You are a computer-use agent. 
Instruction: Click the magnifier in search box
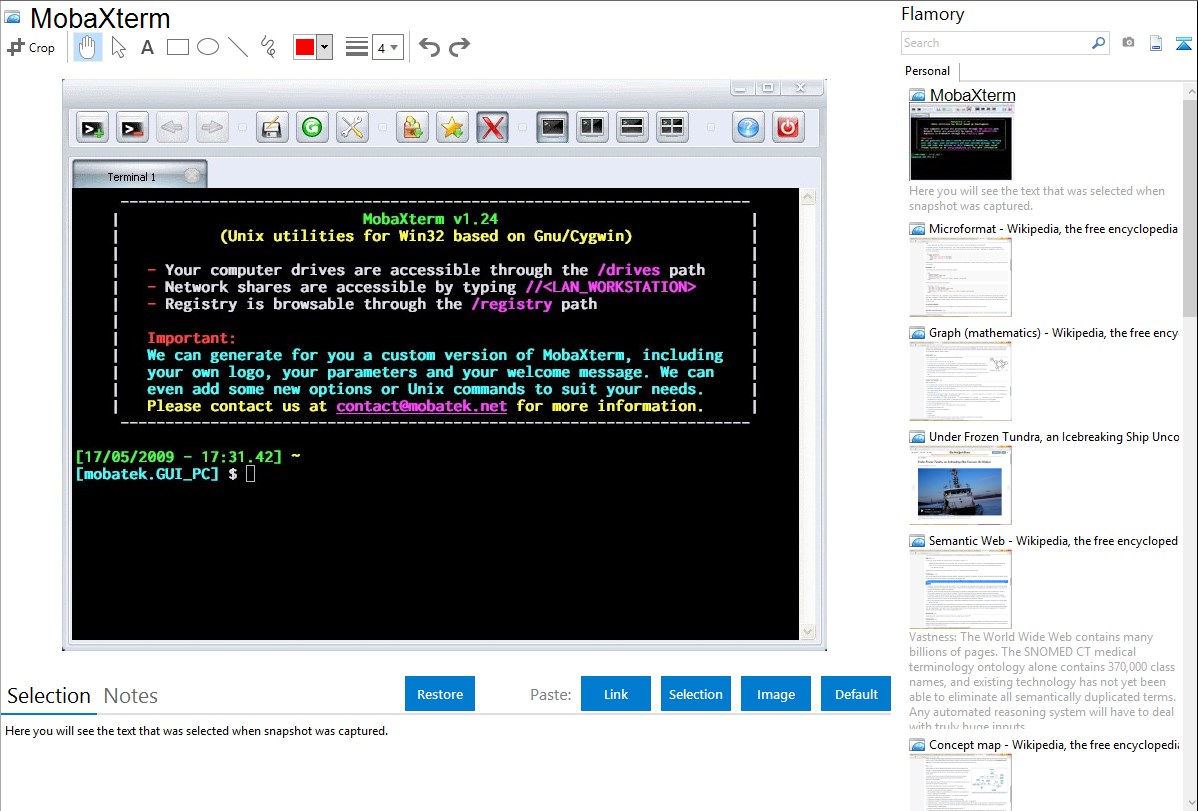click(x=1098, y=43)
